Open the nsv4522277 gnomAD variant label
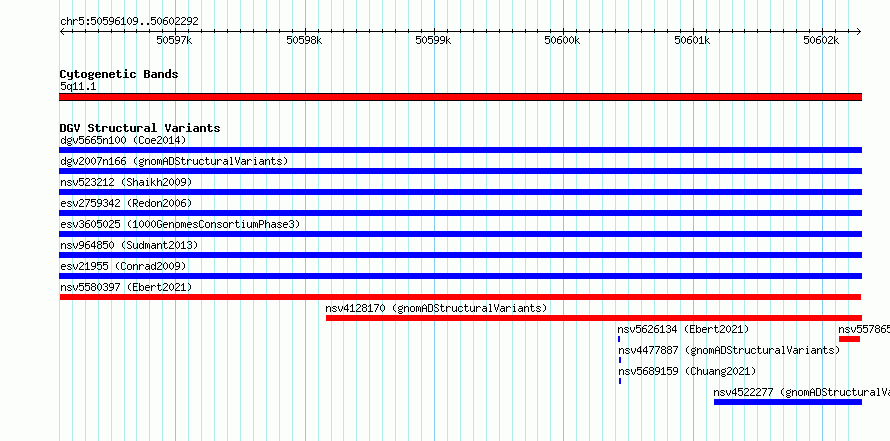 pos(801,392)
